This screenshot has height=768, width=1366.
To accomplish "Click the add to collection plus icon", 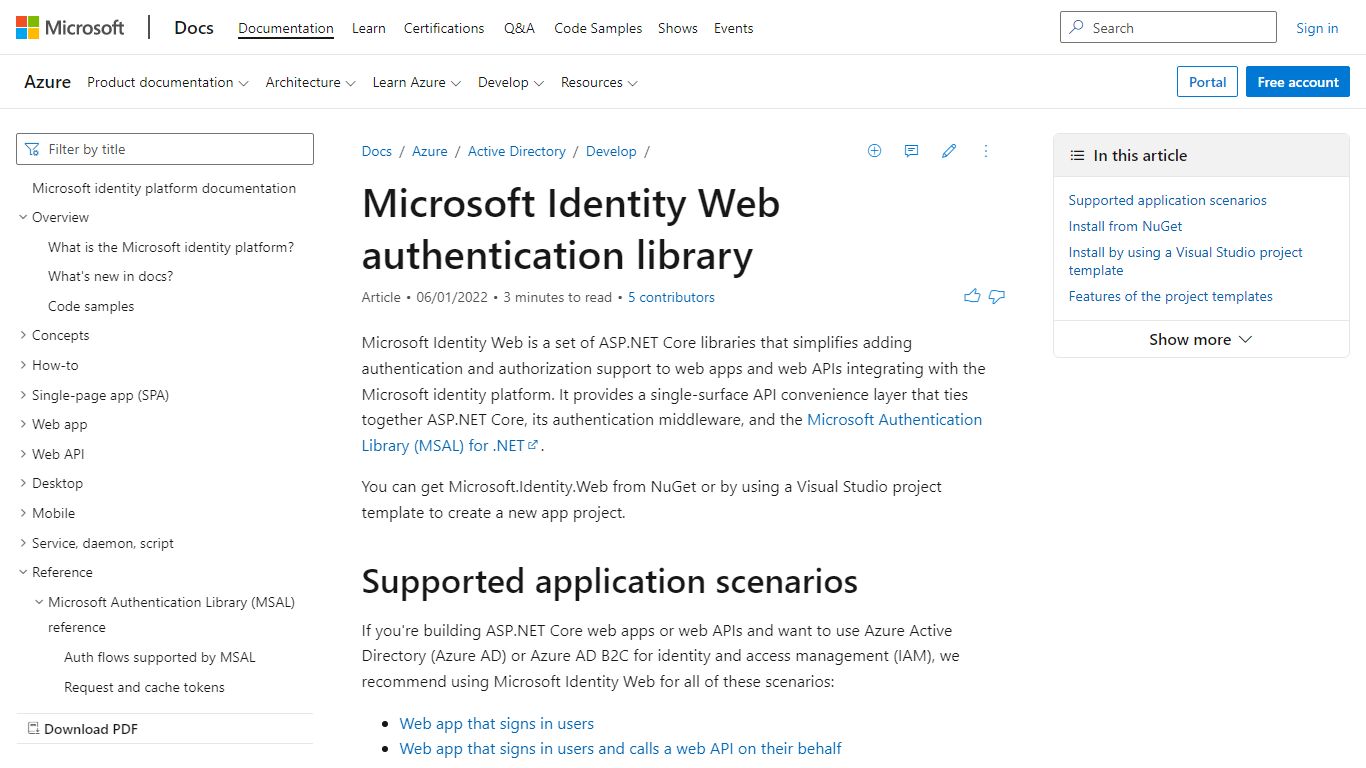I will coord(874,151).
